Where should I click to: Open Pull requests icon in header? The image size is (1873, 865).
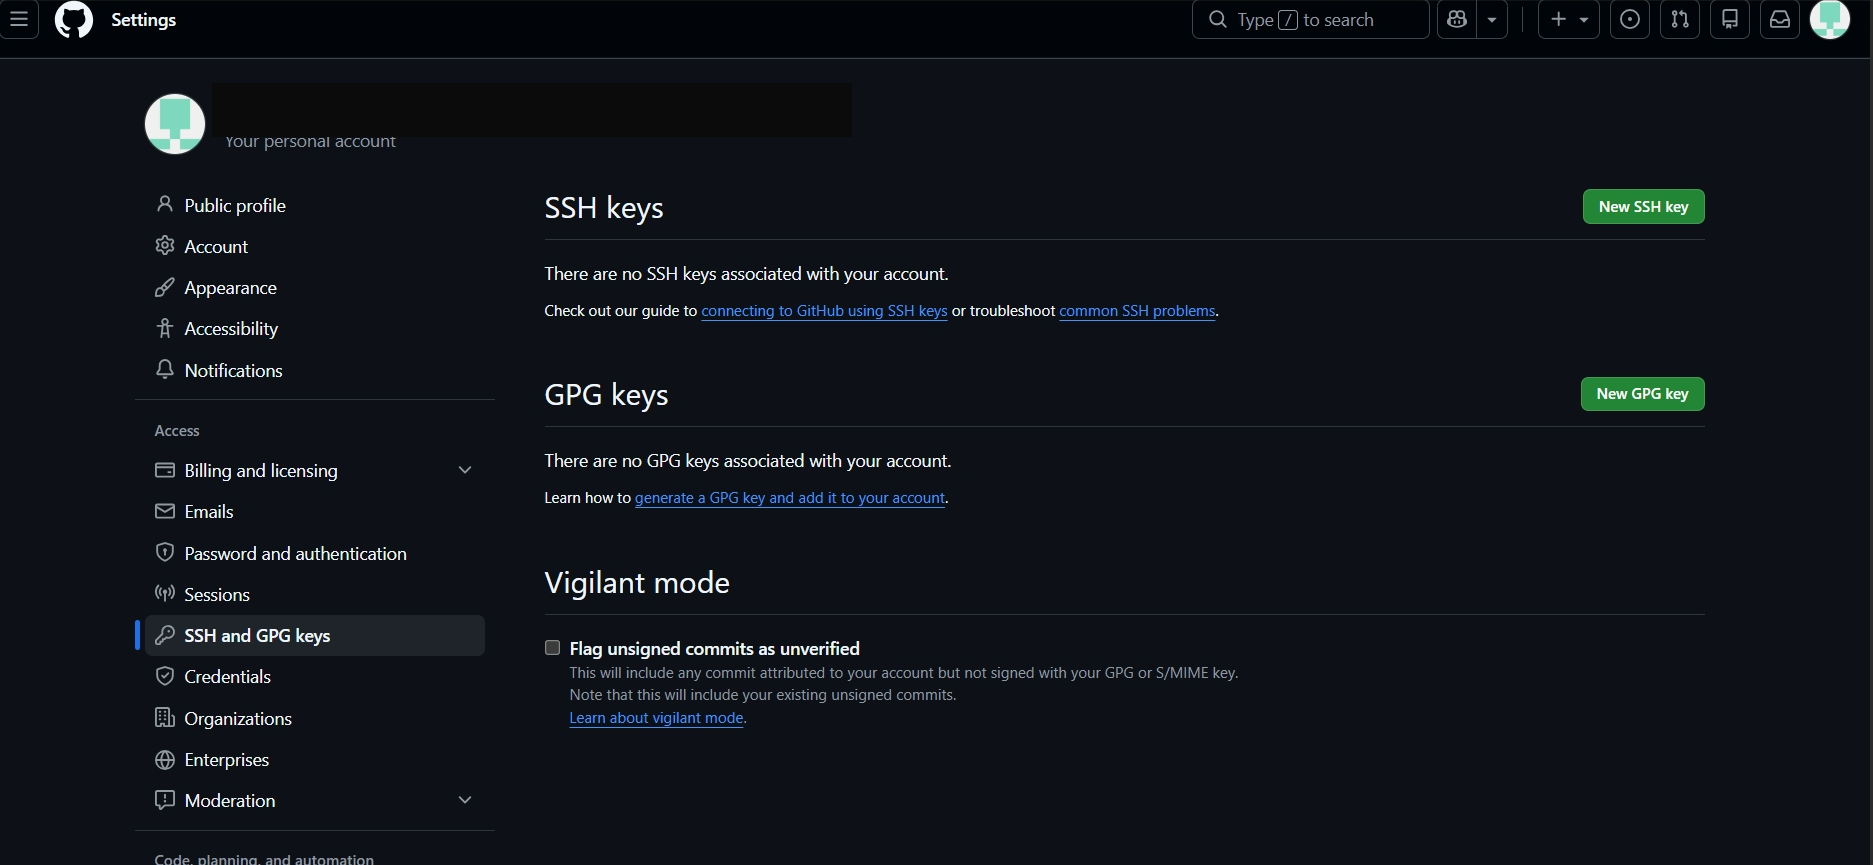1680,20
